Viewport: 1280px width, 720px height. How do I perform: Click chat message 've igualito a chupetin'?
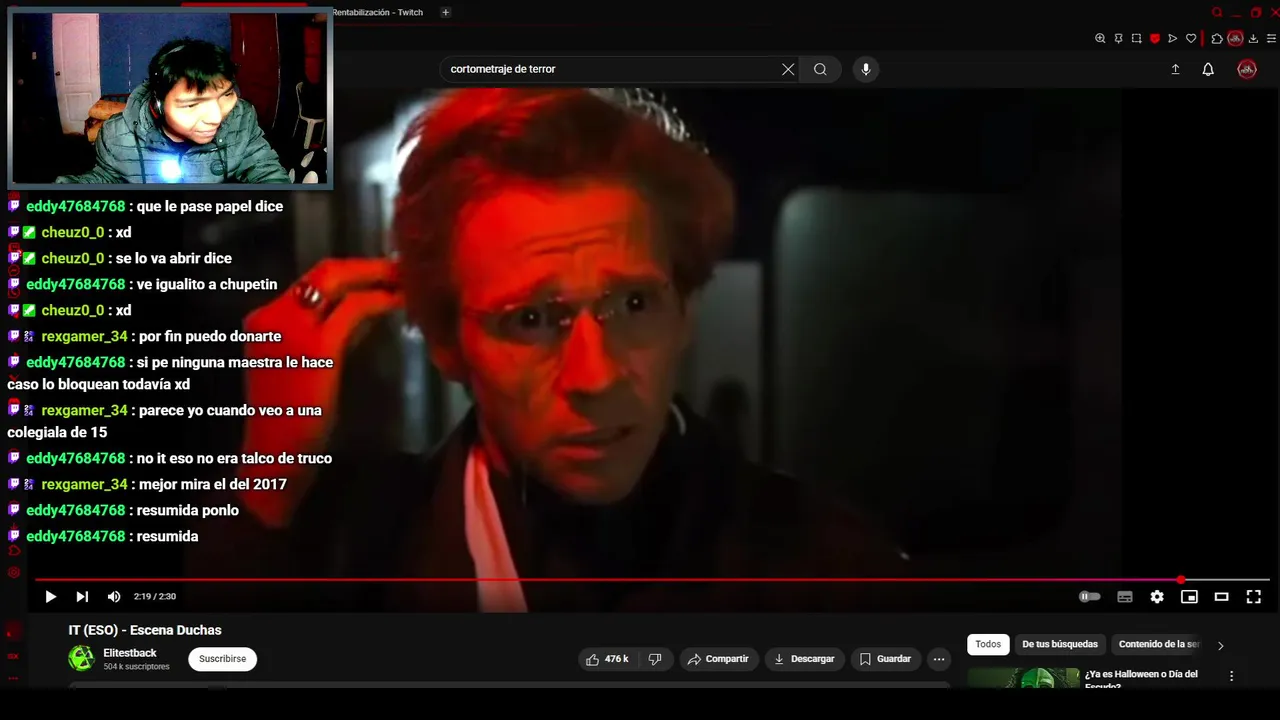(x=207, y=284)
